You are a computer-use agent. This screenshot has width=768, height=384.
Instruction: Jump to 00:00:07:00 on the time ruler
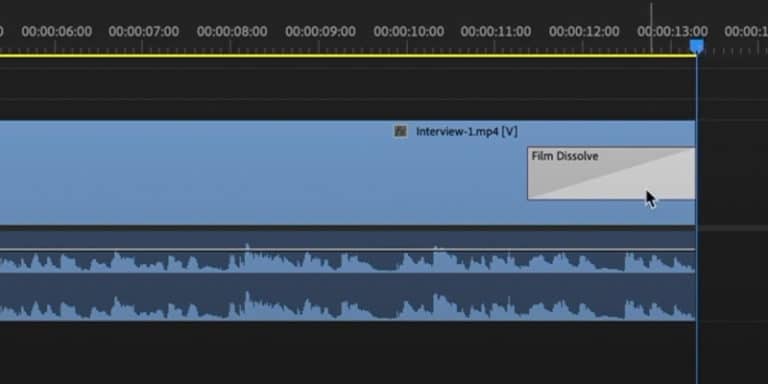tap(144, 32)
